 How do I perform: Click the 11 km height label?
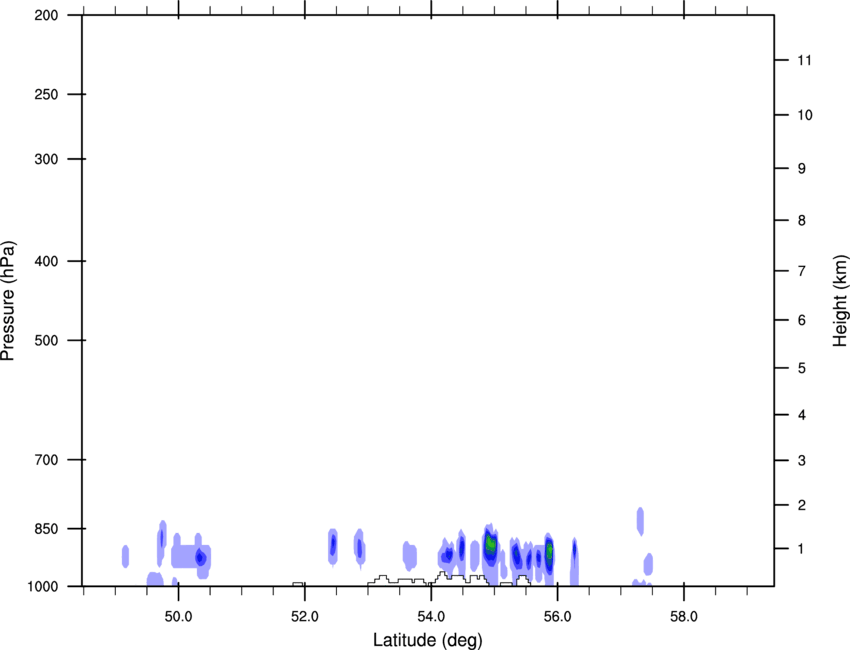pos(804,60)
